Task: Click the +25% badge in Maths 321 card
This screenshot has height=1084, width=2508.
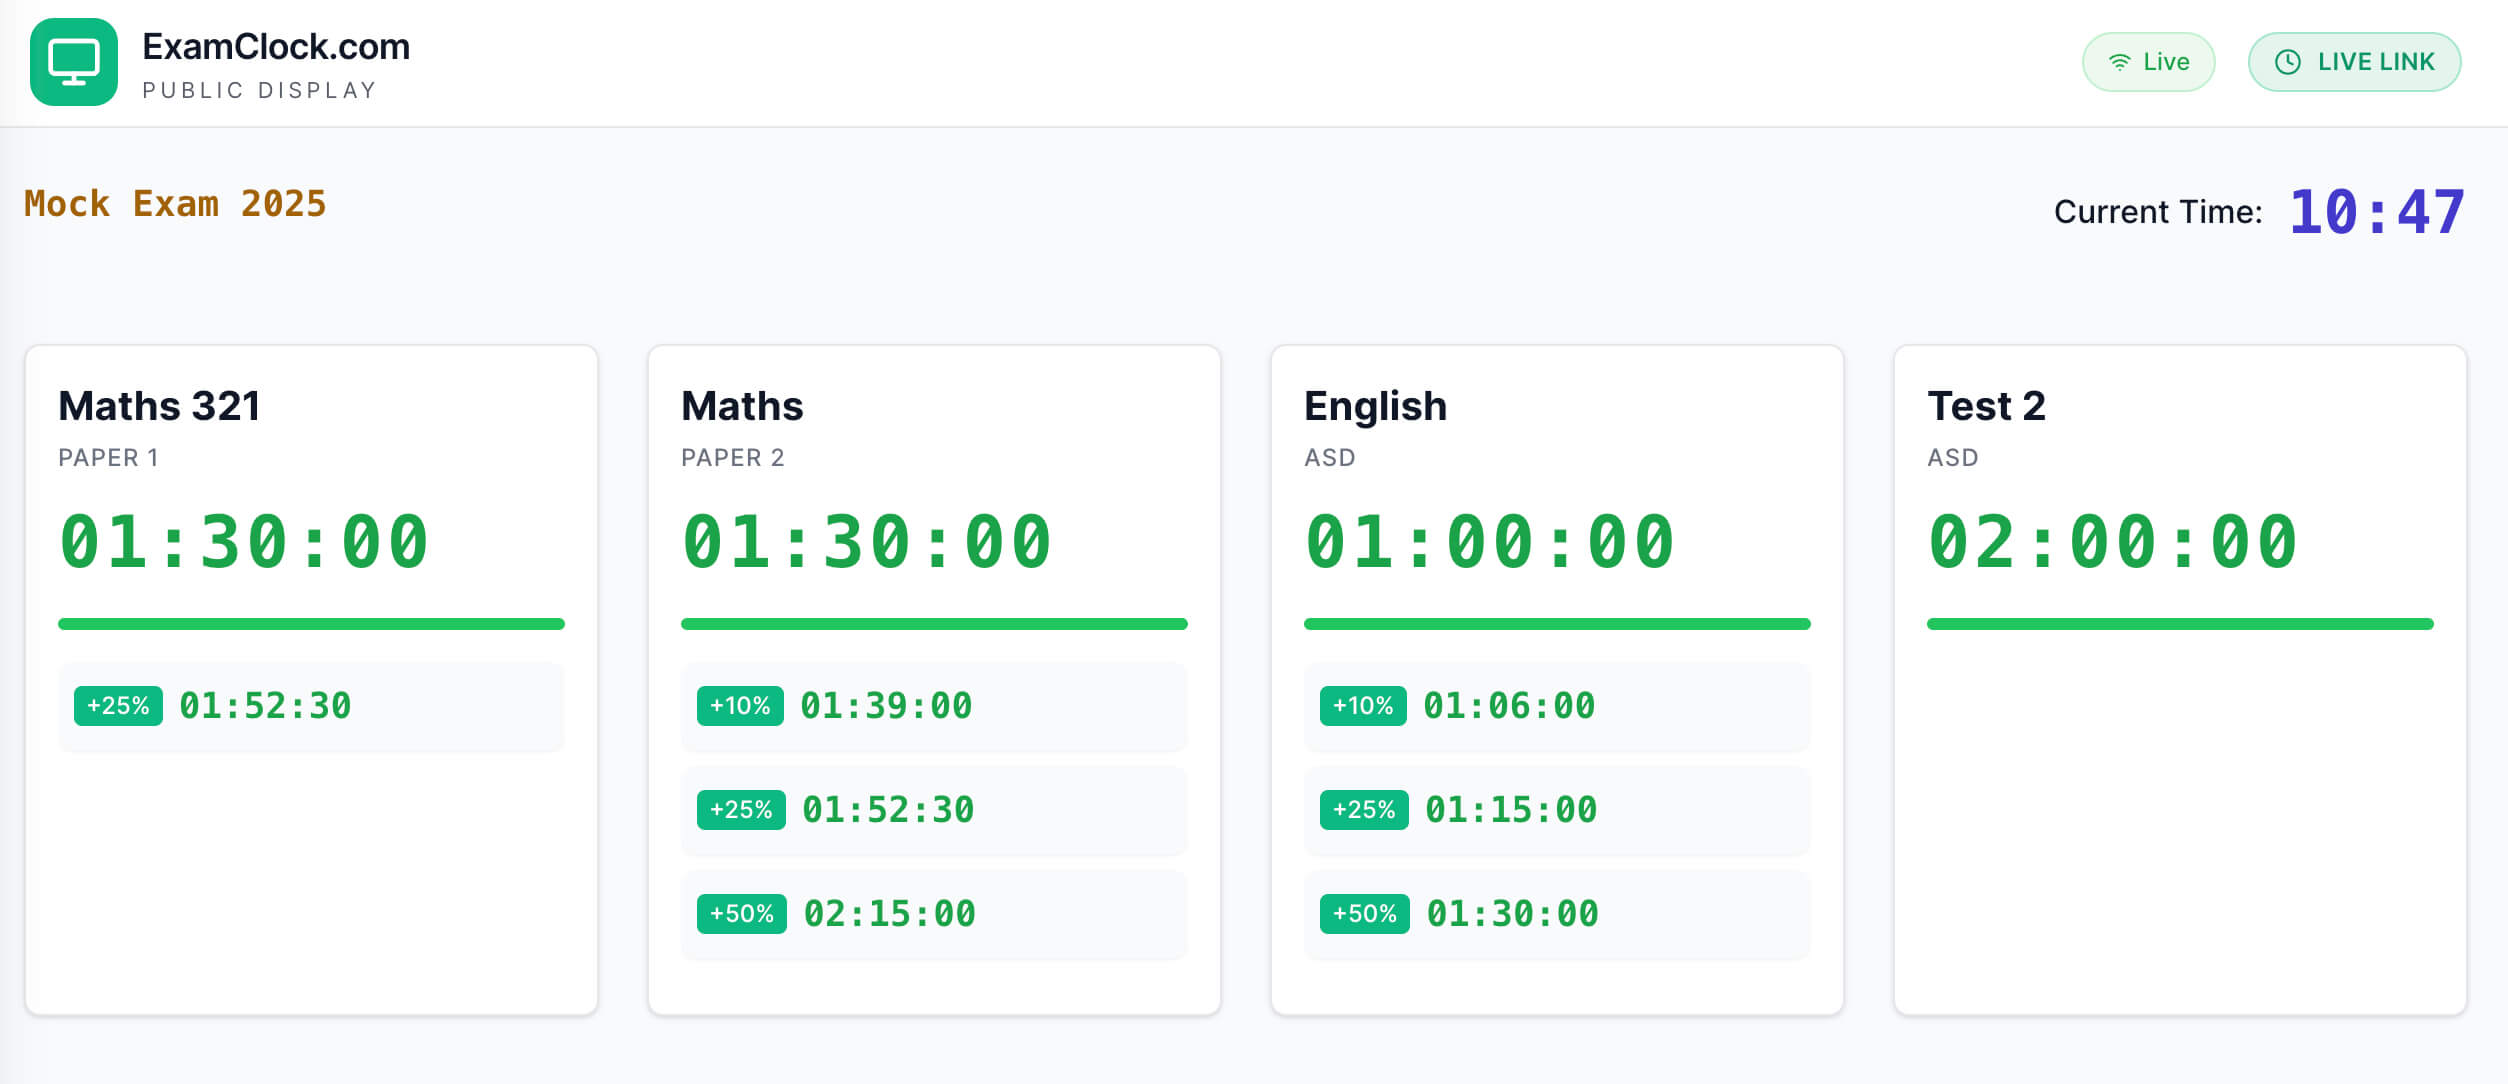Action: [x=118, y=706]
